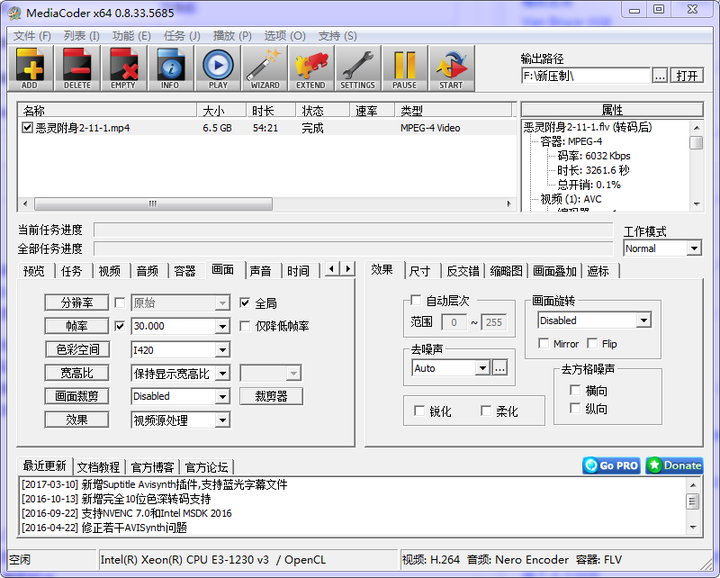
Task: Click file list horizontal scroll left arrow
Action: (25, 203)
